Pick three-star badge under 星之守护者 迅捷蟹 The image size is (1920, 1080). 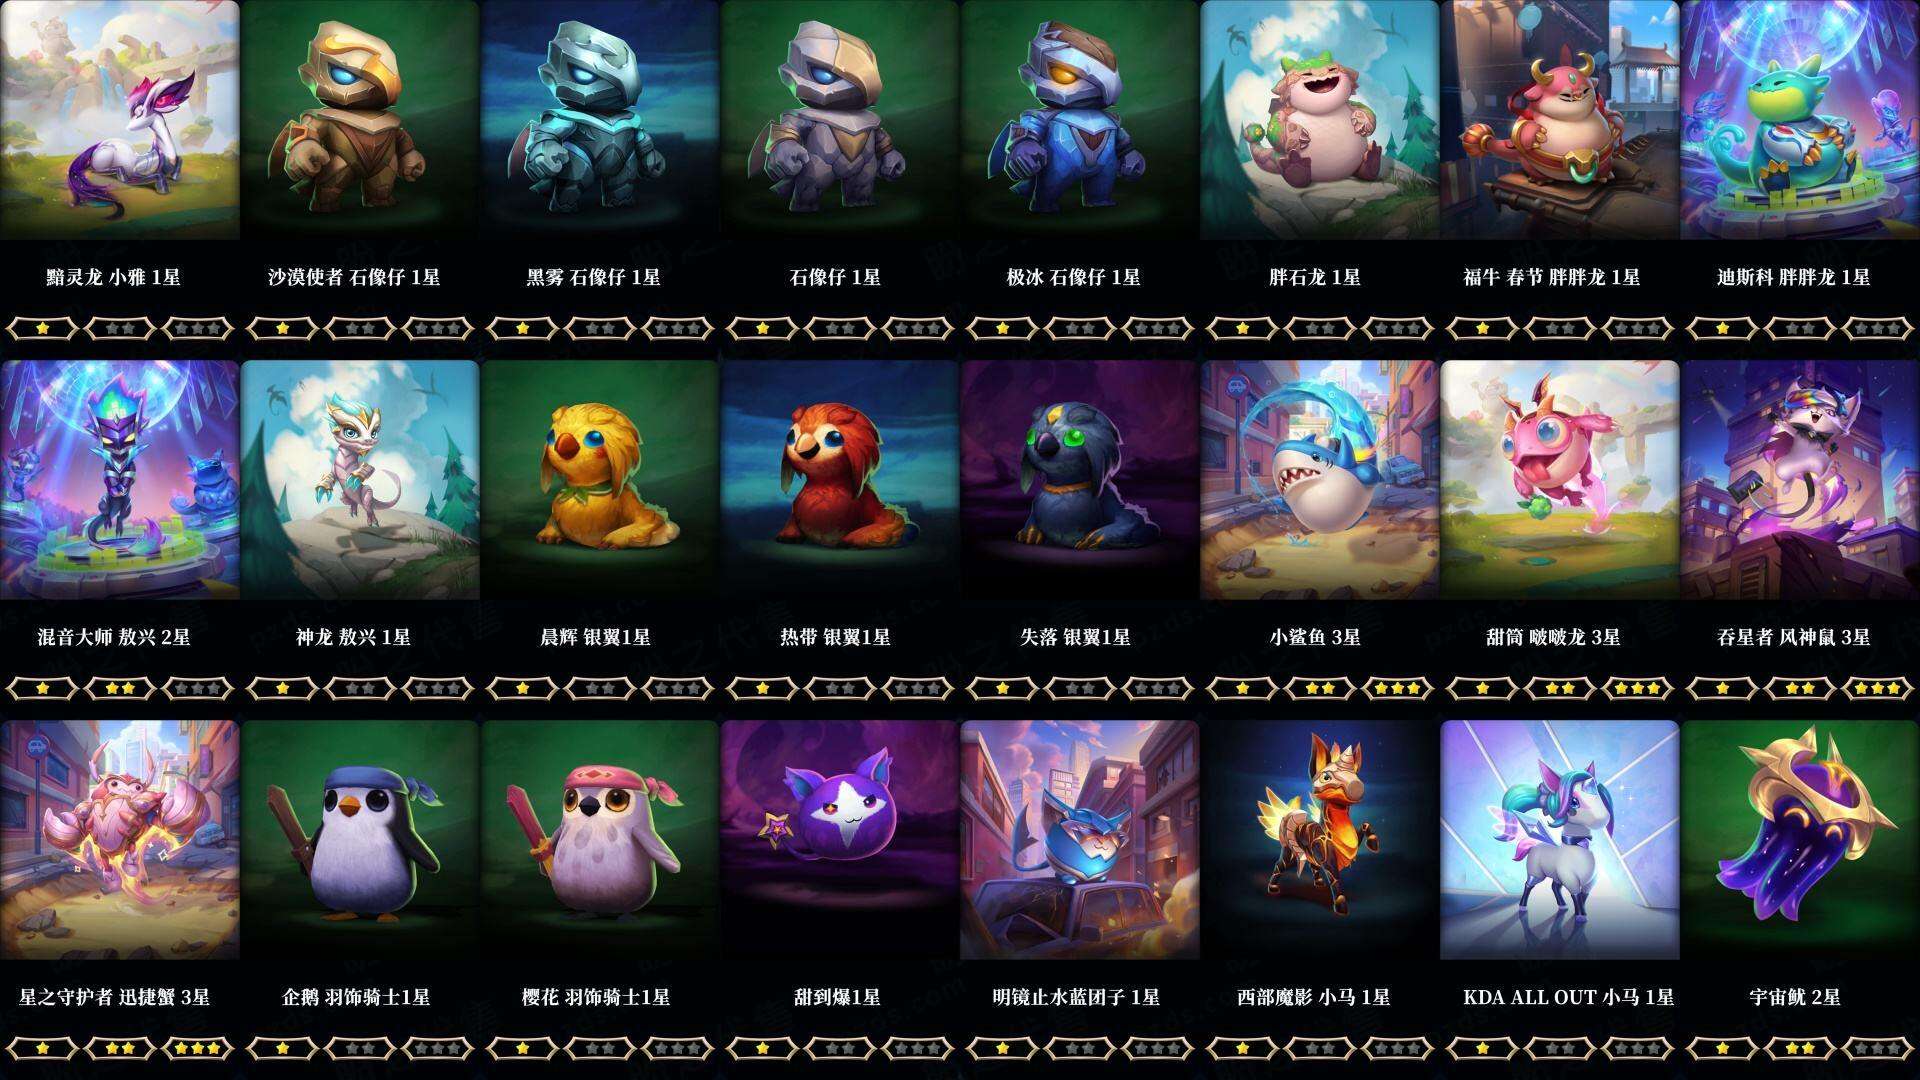(198, 1048)
